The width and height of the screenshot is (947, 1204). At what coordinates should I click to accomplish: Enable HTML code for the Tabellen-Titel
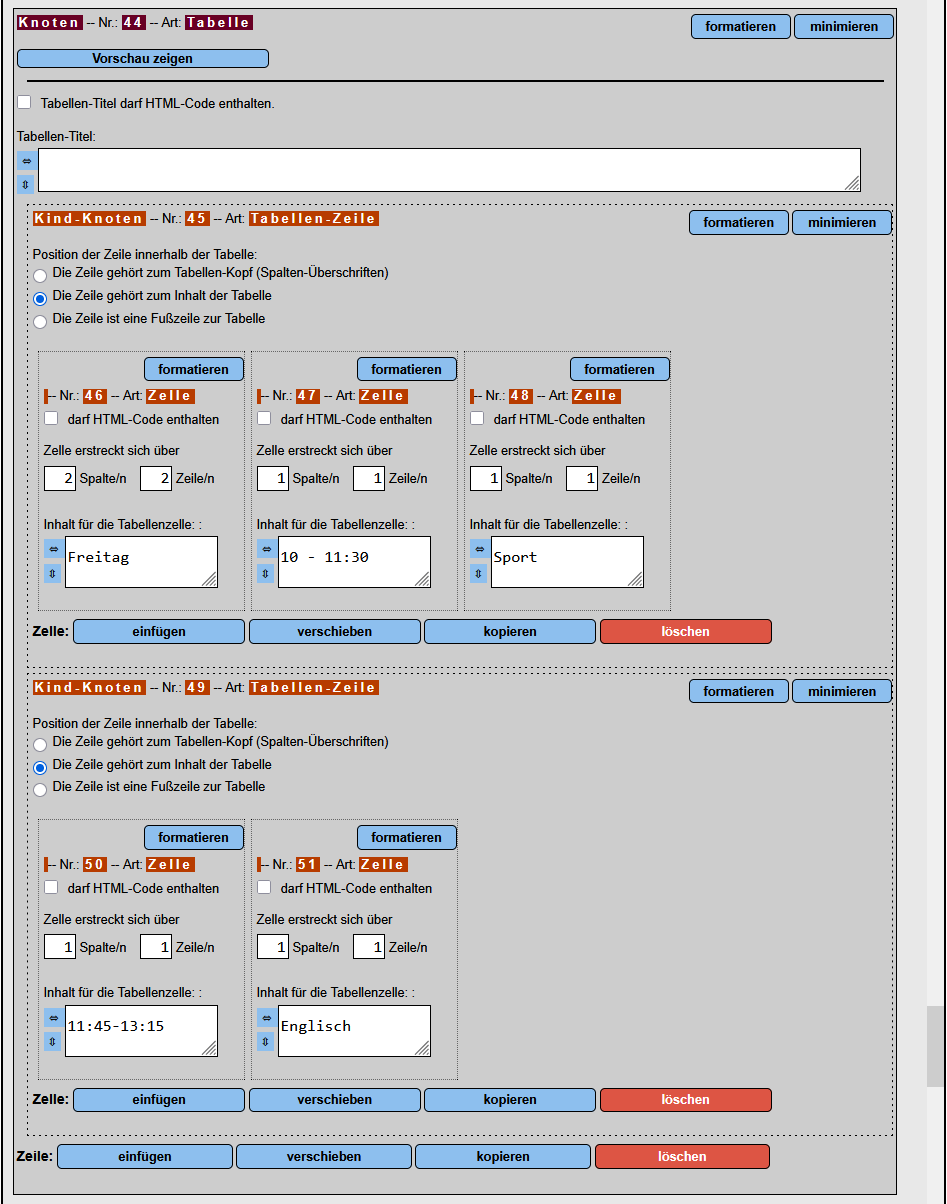tap(25, 102)
